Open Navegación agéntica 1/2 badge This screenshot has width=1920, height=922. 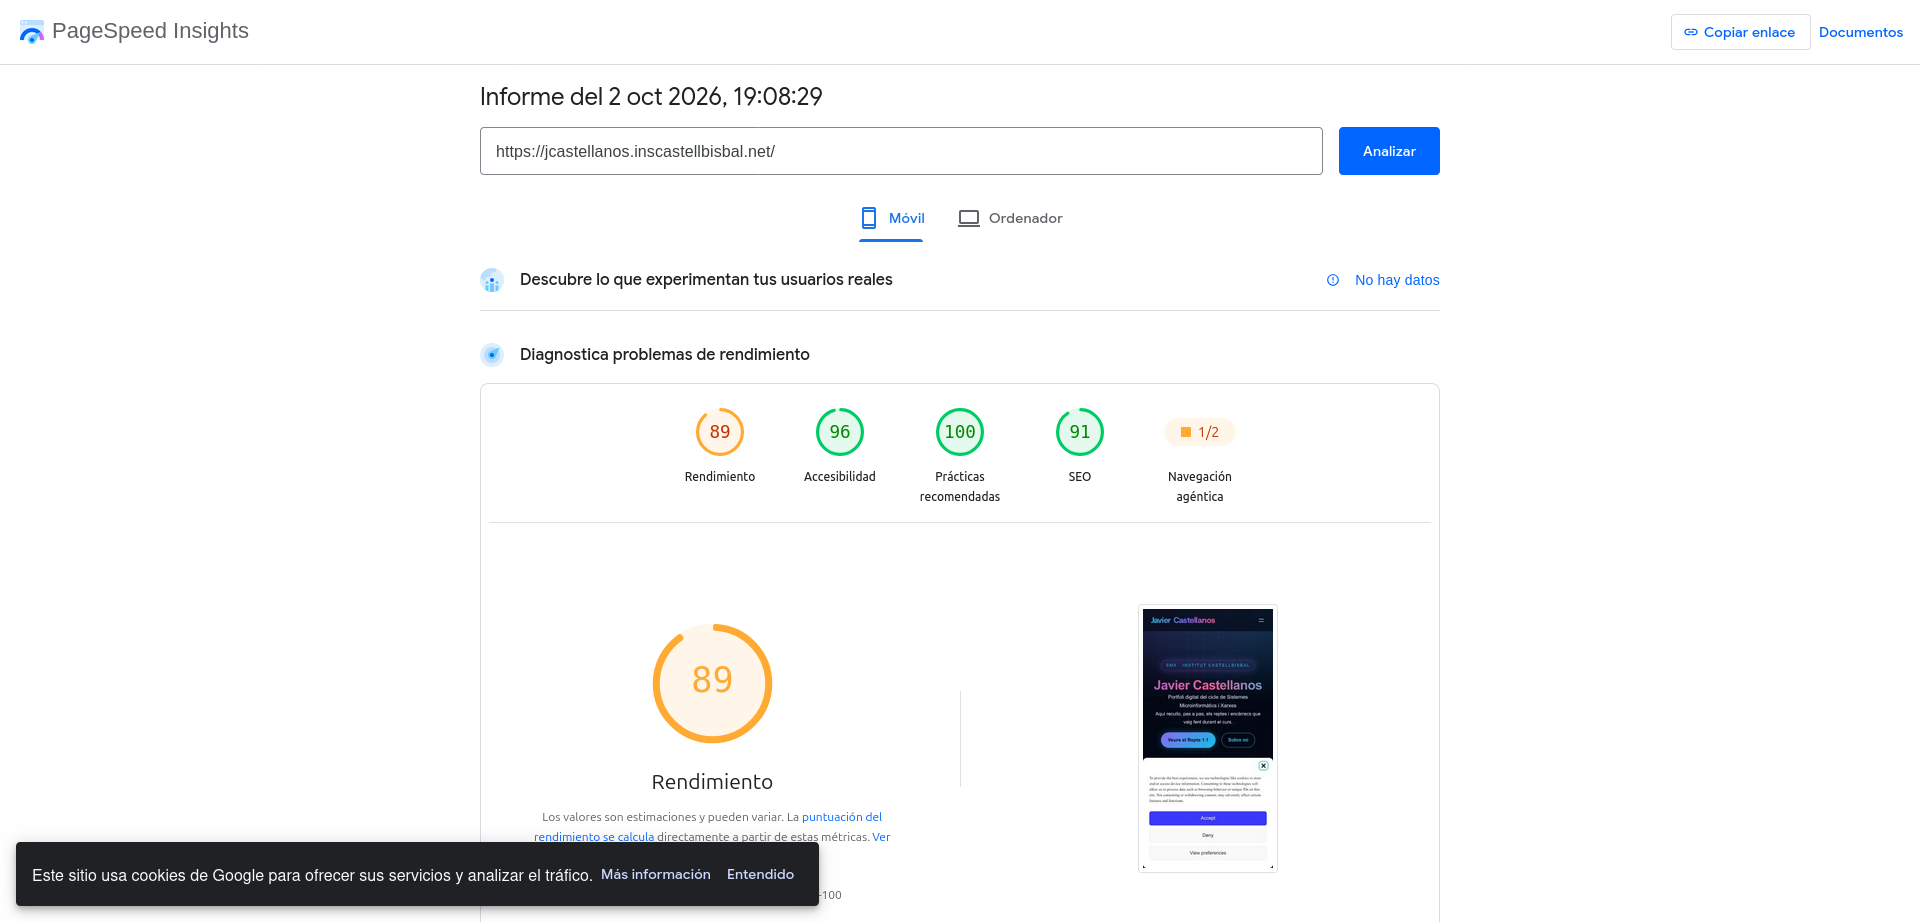coord(1200,432)
